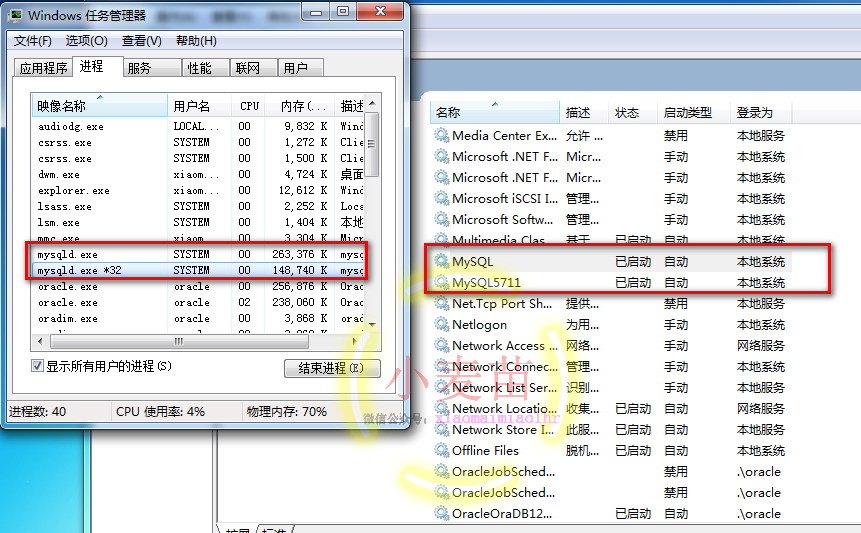Click the 结束进程(E) button
The image size is (861, 533).
pyautogui.click(x=332, y=368)
